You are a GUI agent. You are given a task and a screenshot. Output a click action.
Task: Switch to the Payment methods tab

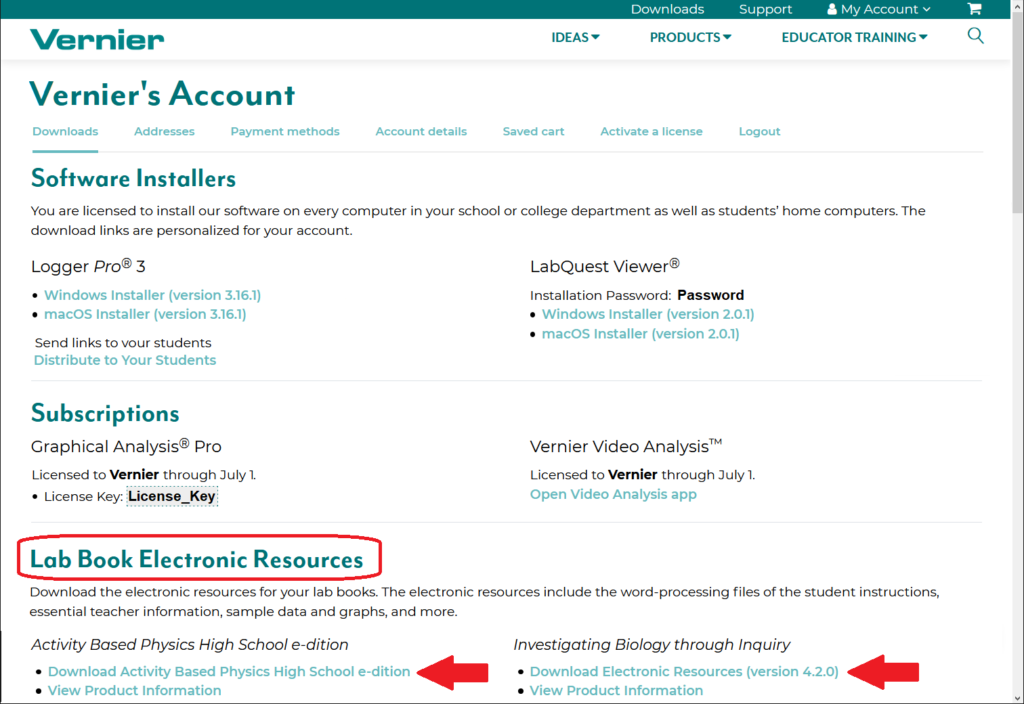click(x=285, y=131)
